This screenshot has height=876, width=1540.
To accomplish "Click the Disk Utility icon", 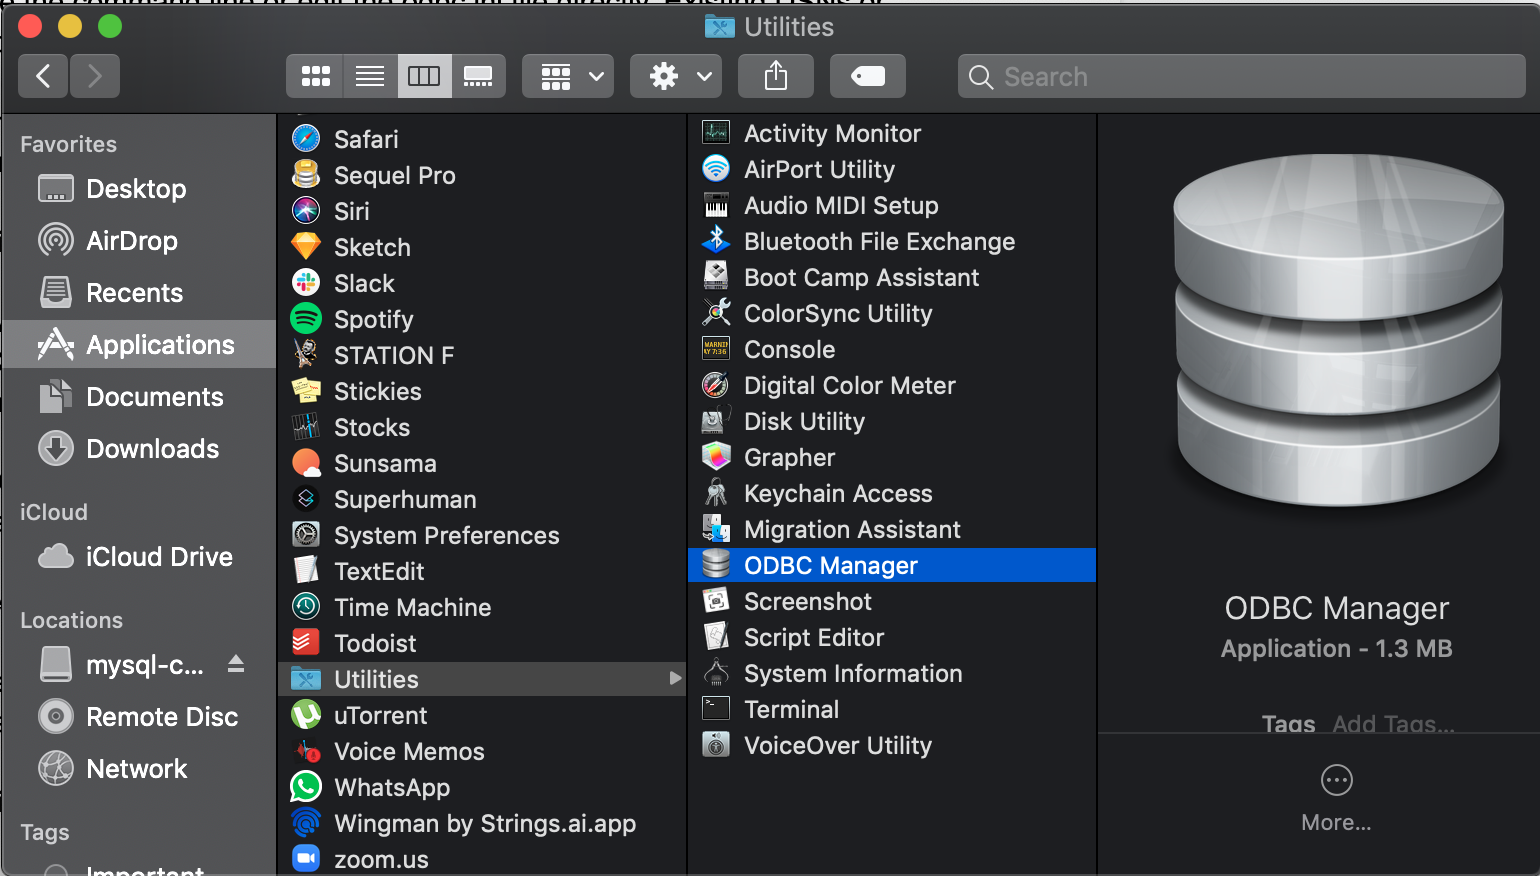I will pos(716,421).
